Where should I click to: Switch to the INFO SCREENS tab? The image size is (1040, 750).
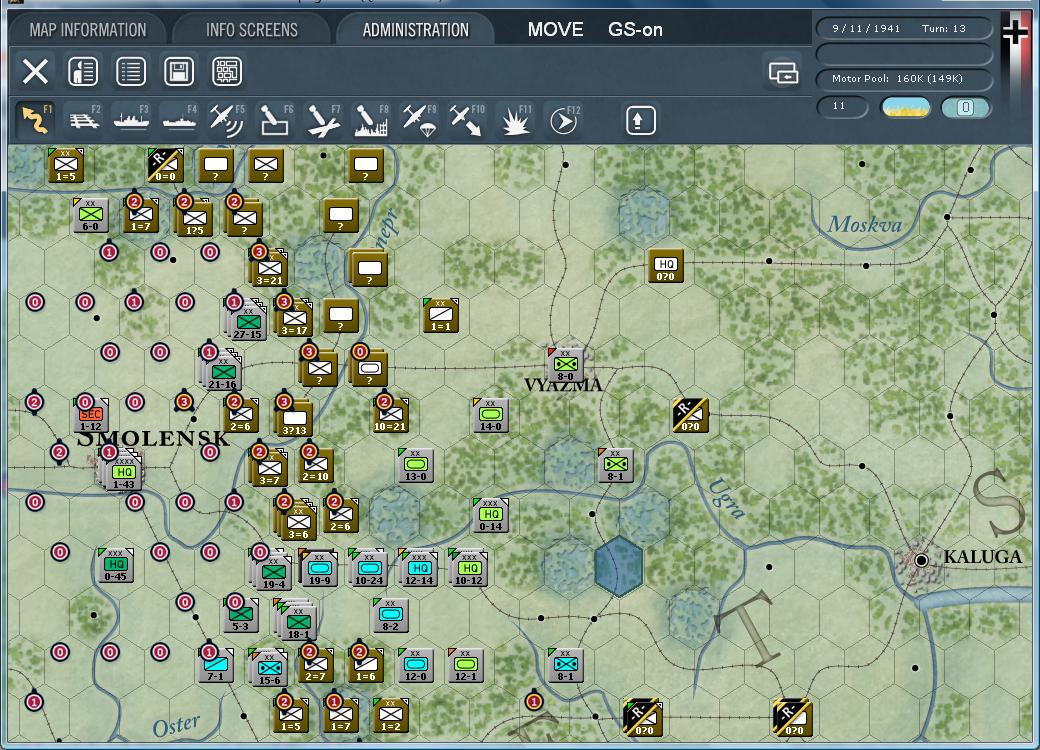coord(249,29)
